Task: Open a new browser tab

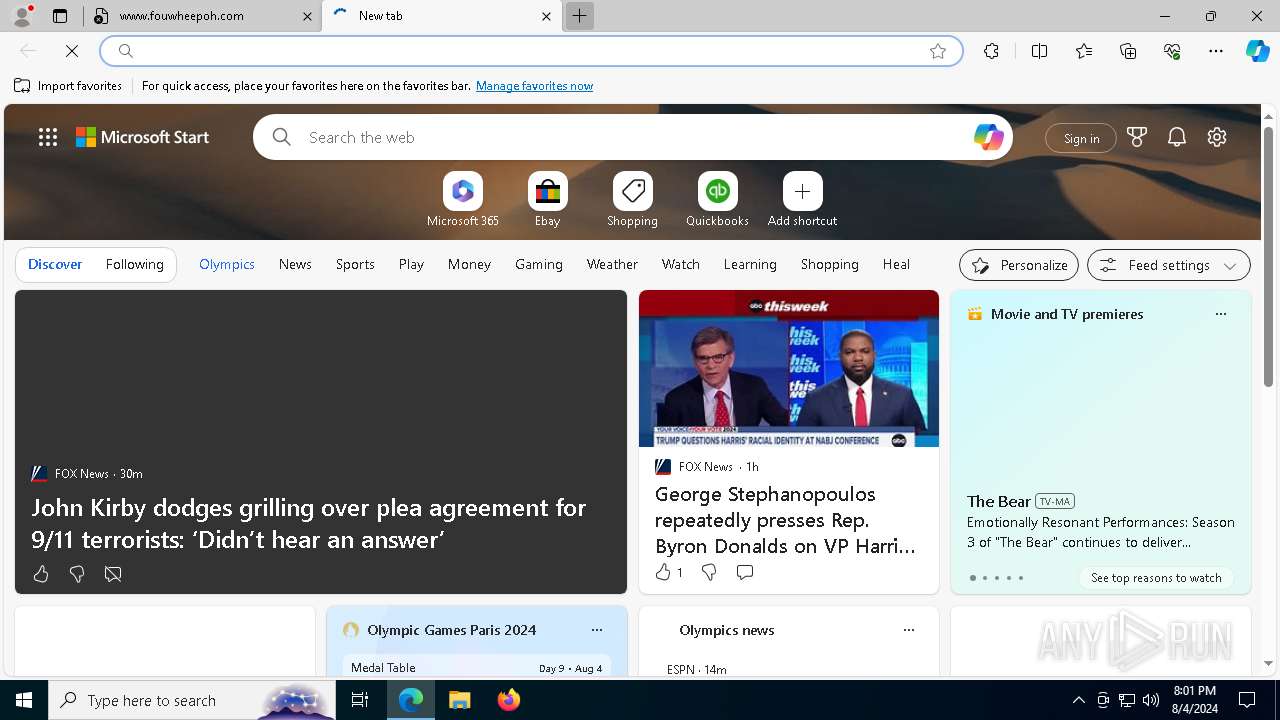Action: point(579,16)
